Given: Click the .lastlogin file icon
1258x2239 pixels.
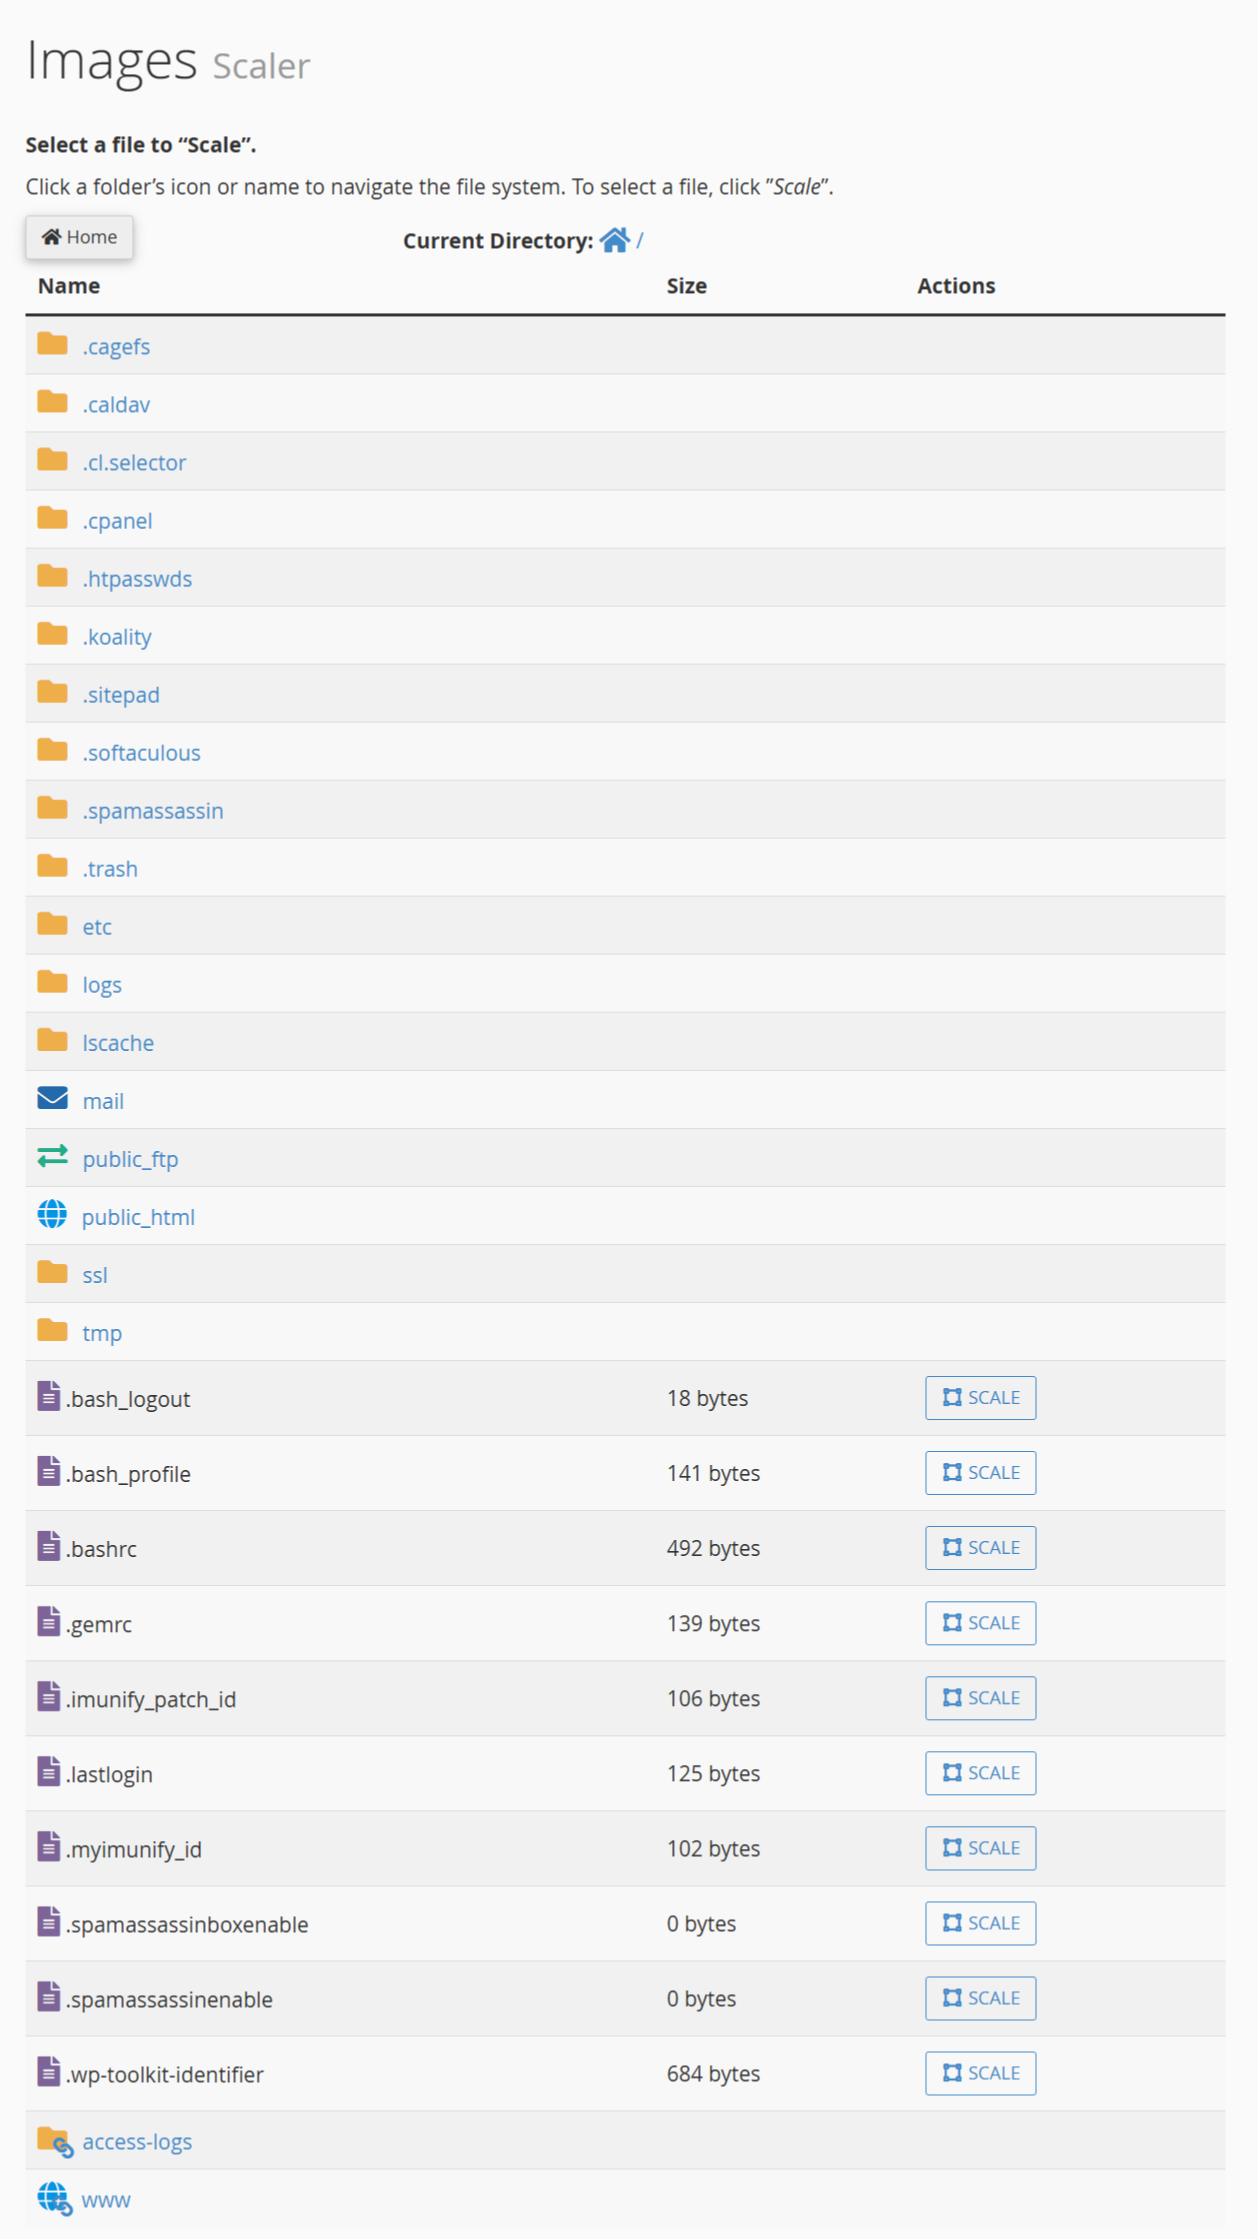Looking at the screenshot, I should 49,1771.
